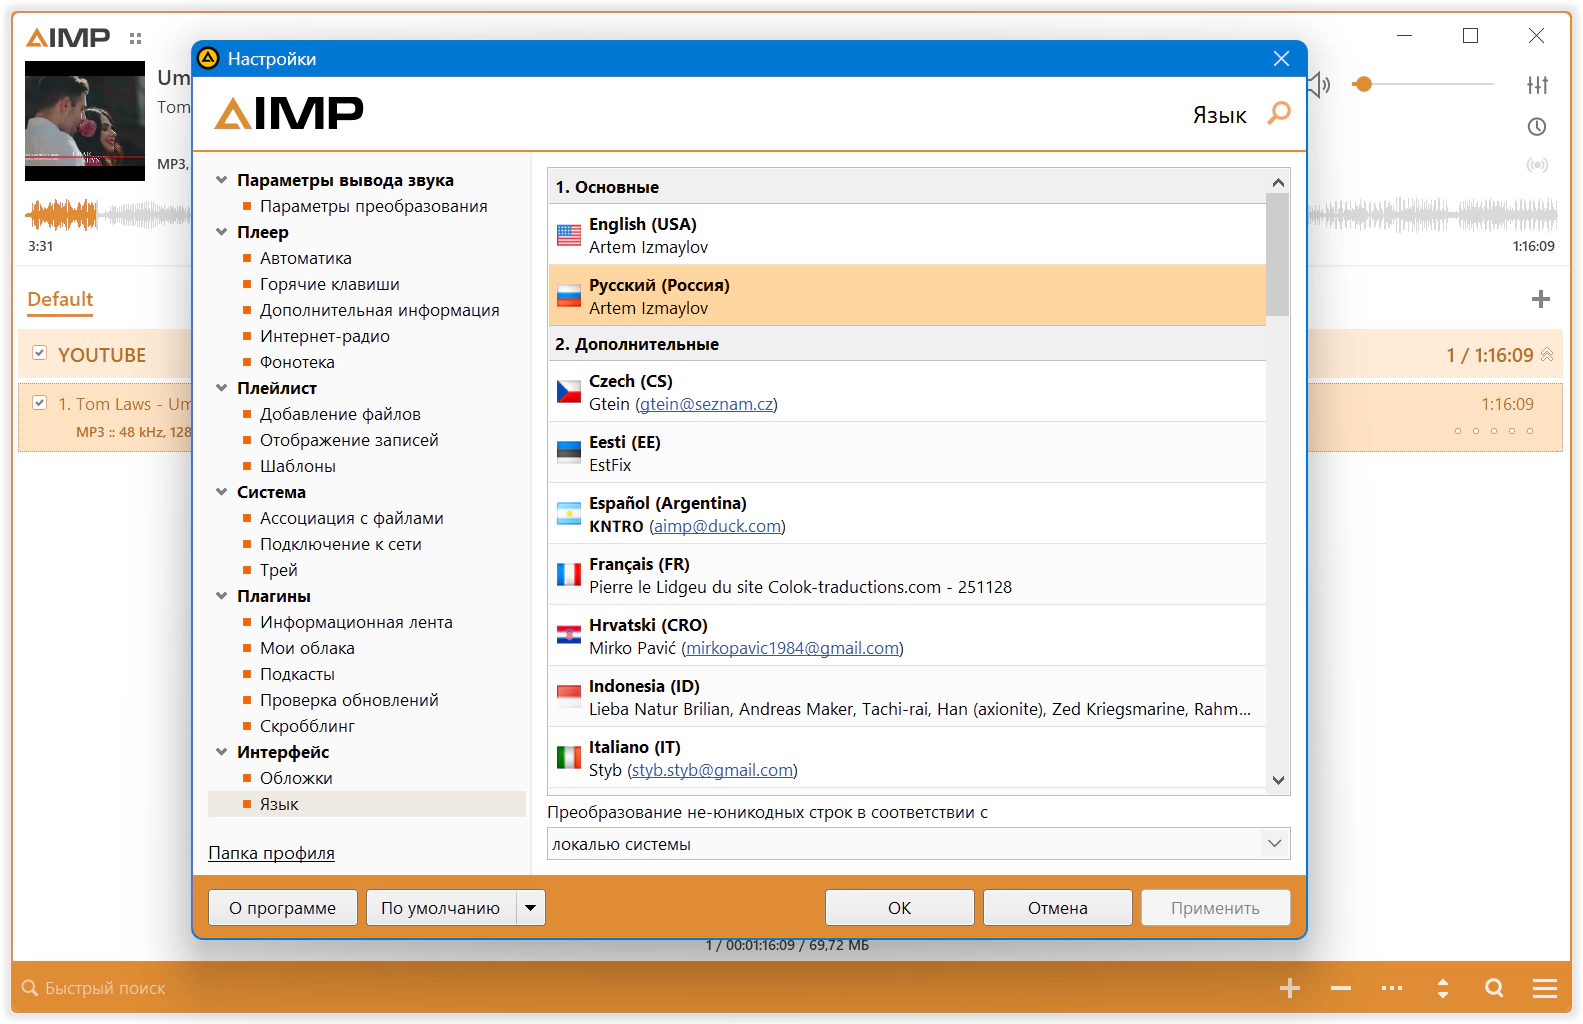Click the USA flag icon
The image size is (1583, 1024).
[x=569, y=235]
